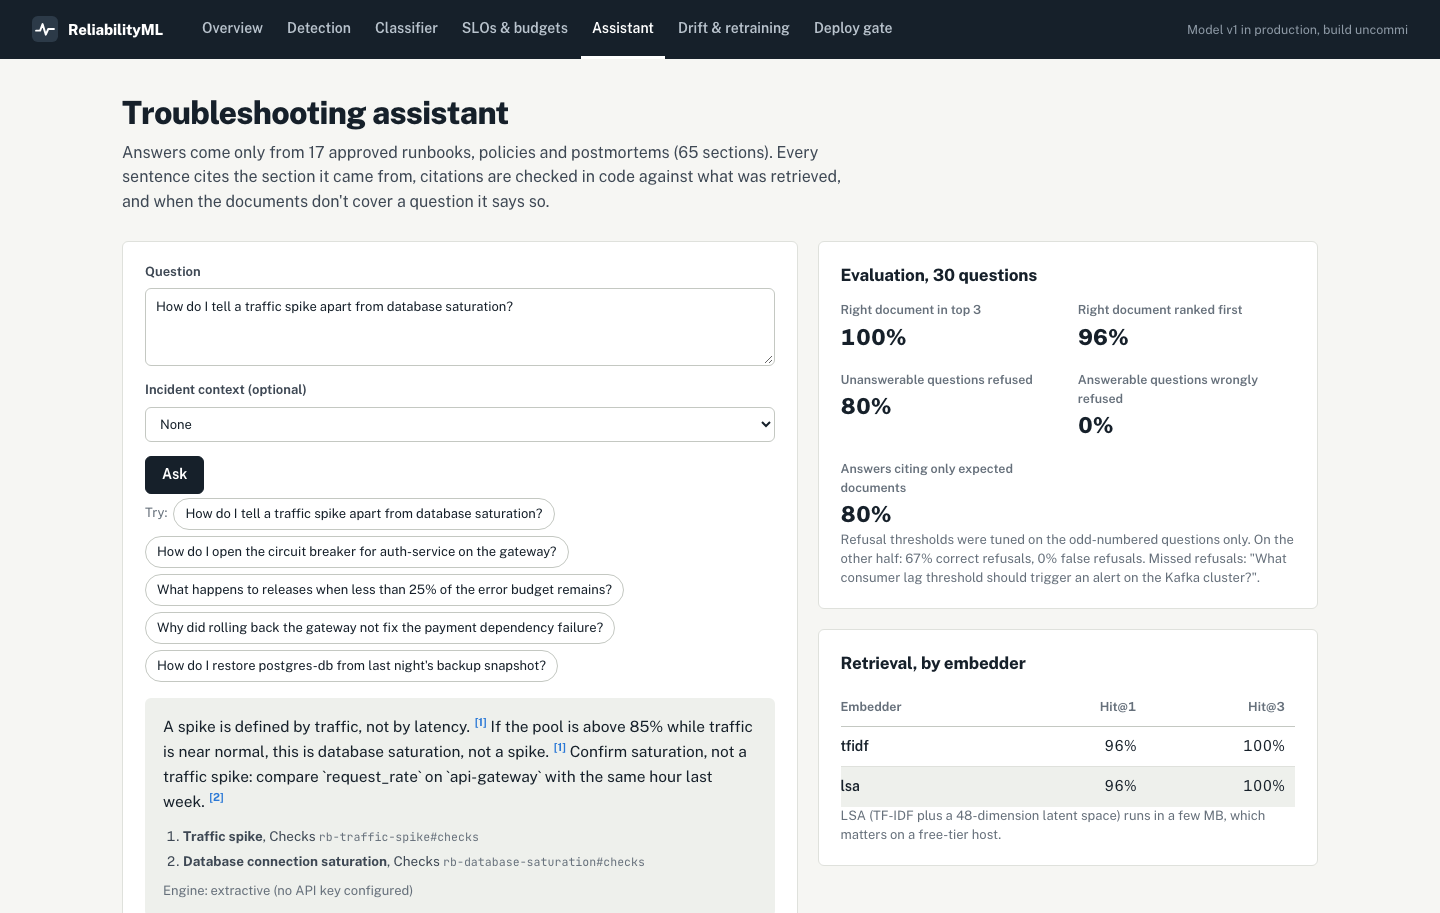
Task: Click the Troubleshooting assistant page heading
Action: coord(315,113)
